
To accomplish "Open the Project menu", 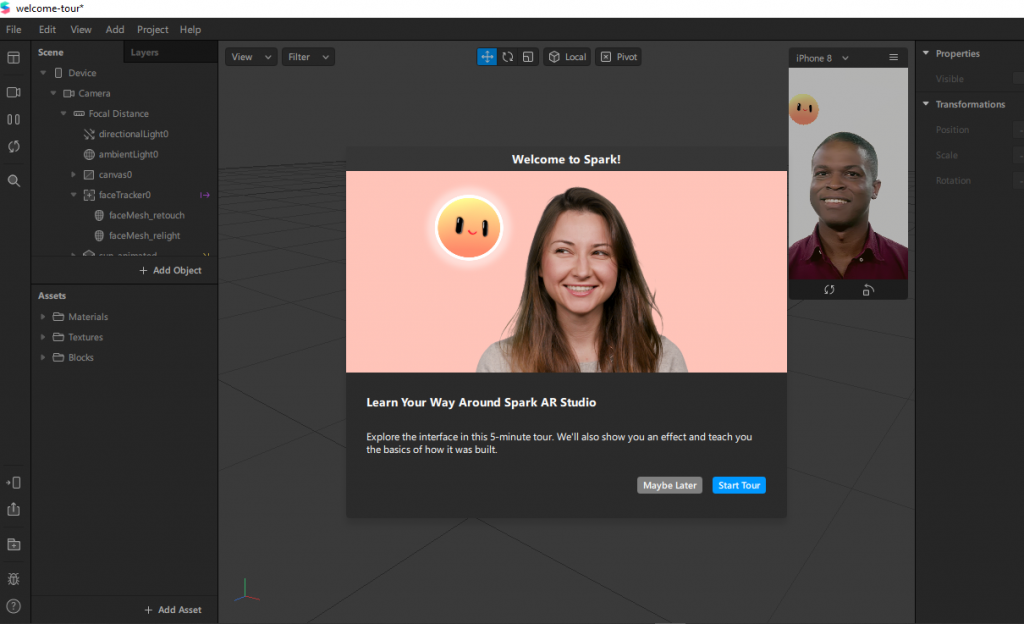I will tap(152, 30).
